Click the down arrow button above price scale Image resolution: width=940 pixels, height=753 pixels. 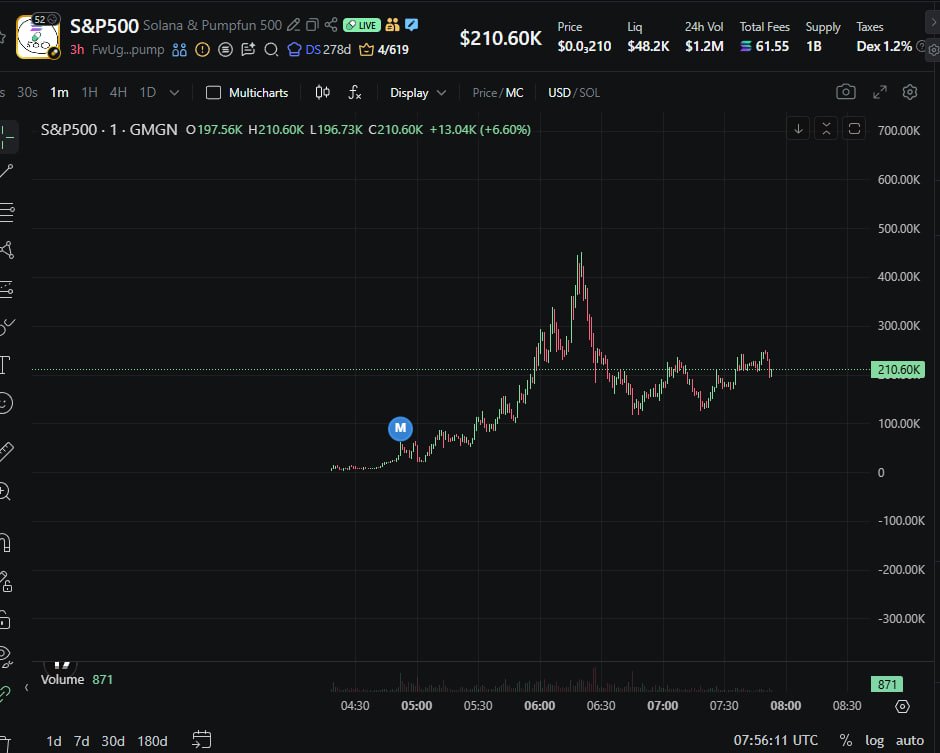click(x=799, y=129)
